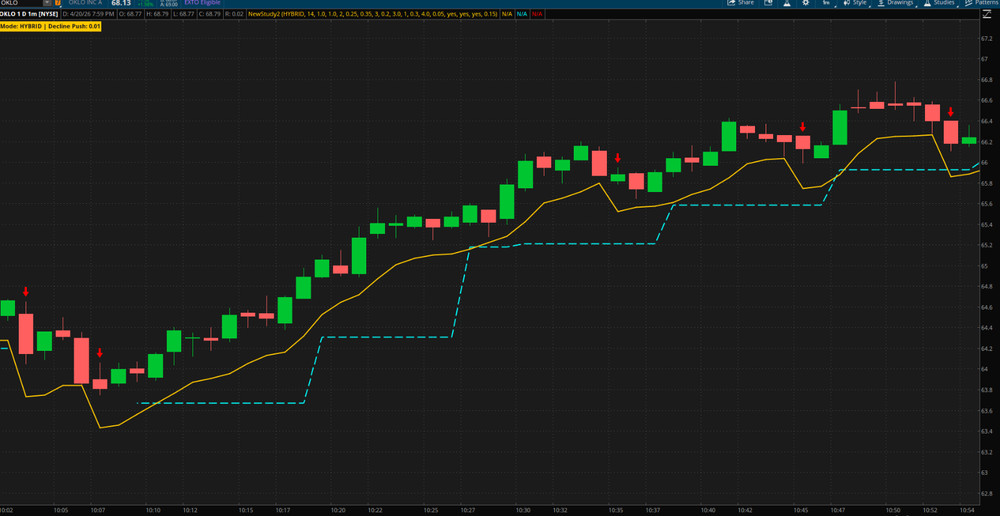The width and height of the screenshot is (1000, 516).
Task: Click the H: 68.79 high value
Action: (x=157, y=14)
